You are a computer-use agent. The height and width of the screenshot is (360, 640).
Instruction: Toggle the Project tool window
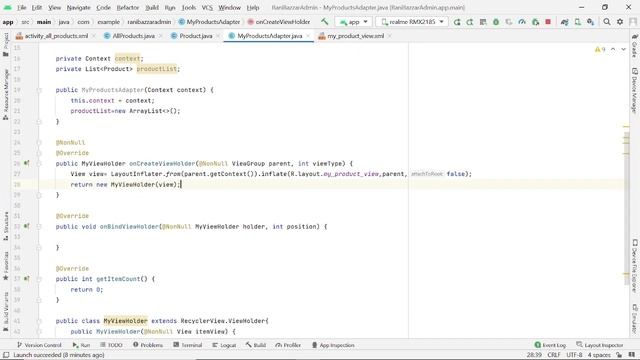pos(6,44)
